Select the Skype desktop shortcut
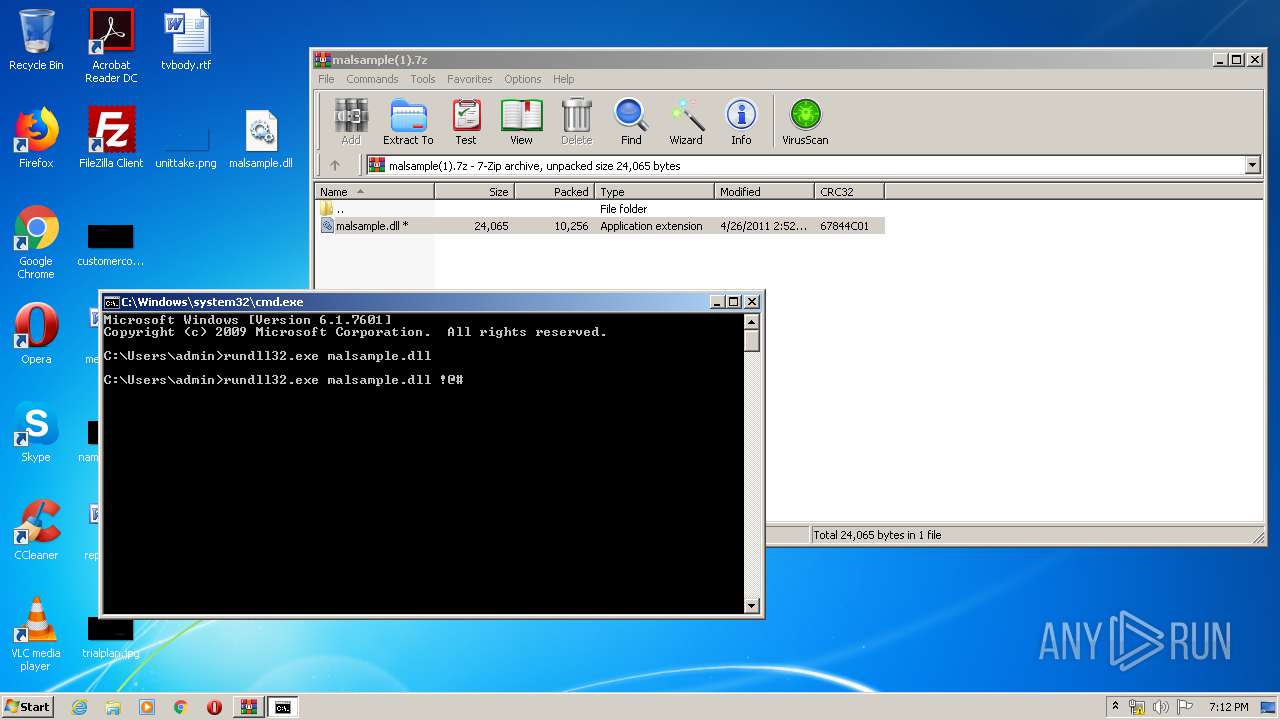This screenshot has height=720, width=1280. click(x=36, y=432)
